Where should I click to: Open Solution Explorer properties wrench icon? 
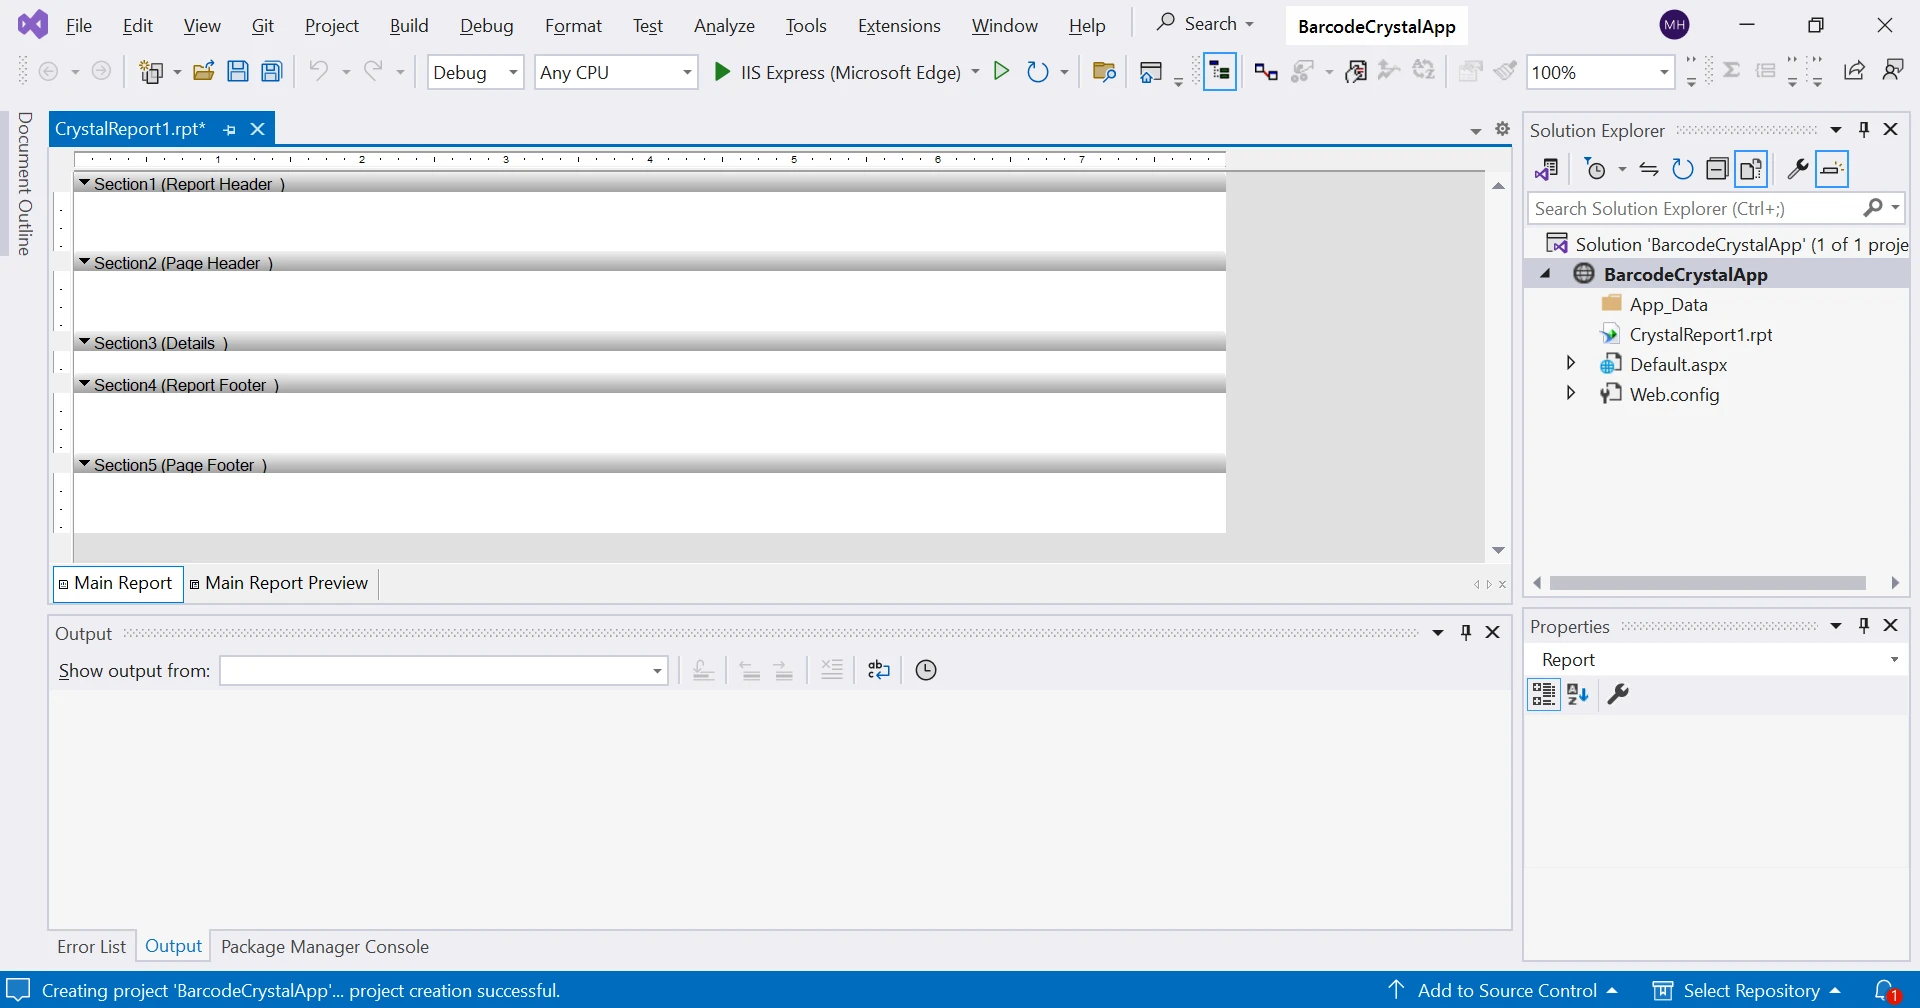[x=1797, y=169]
